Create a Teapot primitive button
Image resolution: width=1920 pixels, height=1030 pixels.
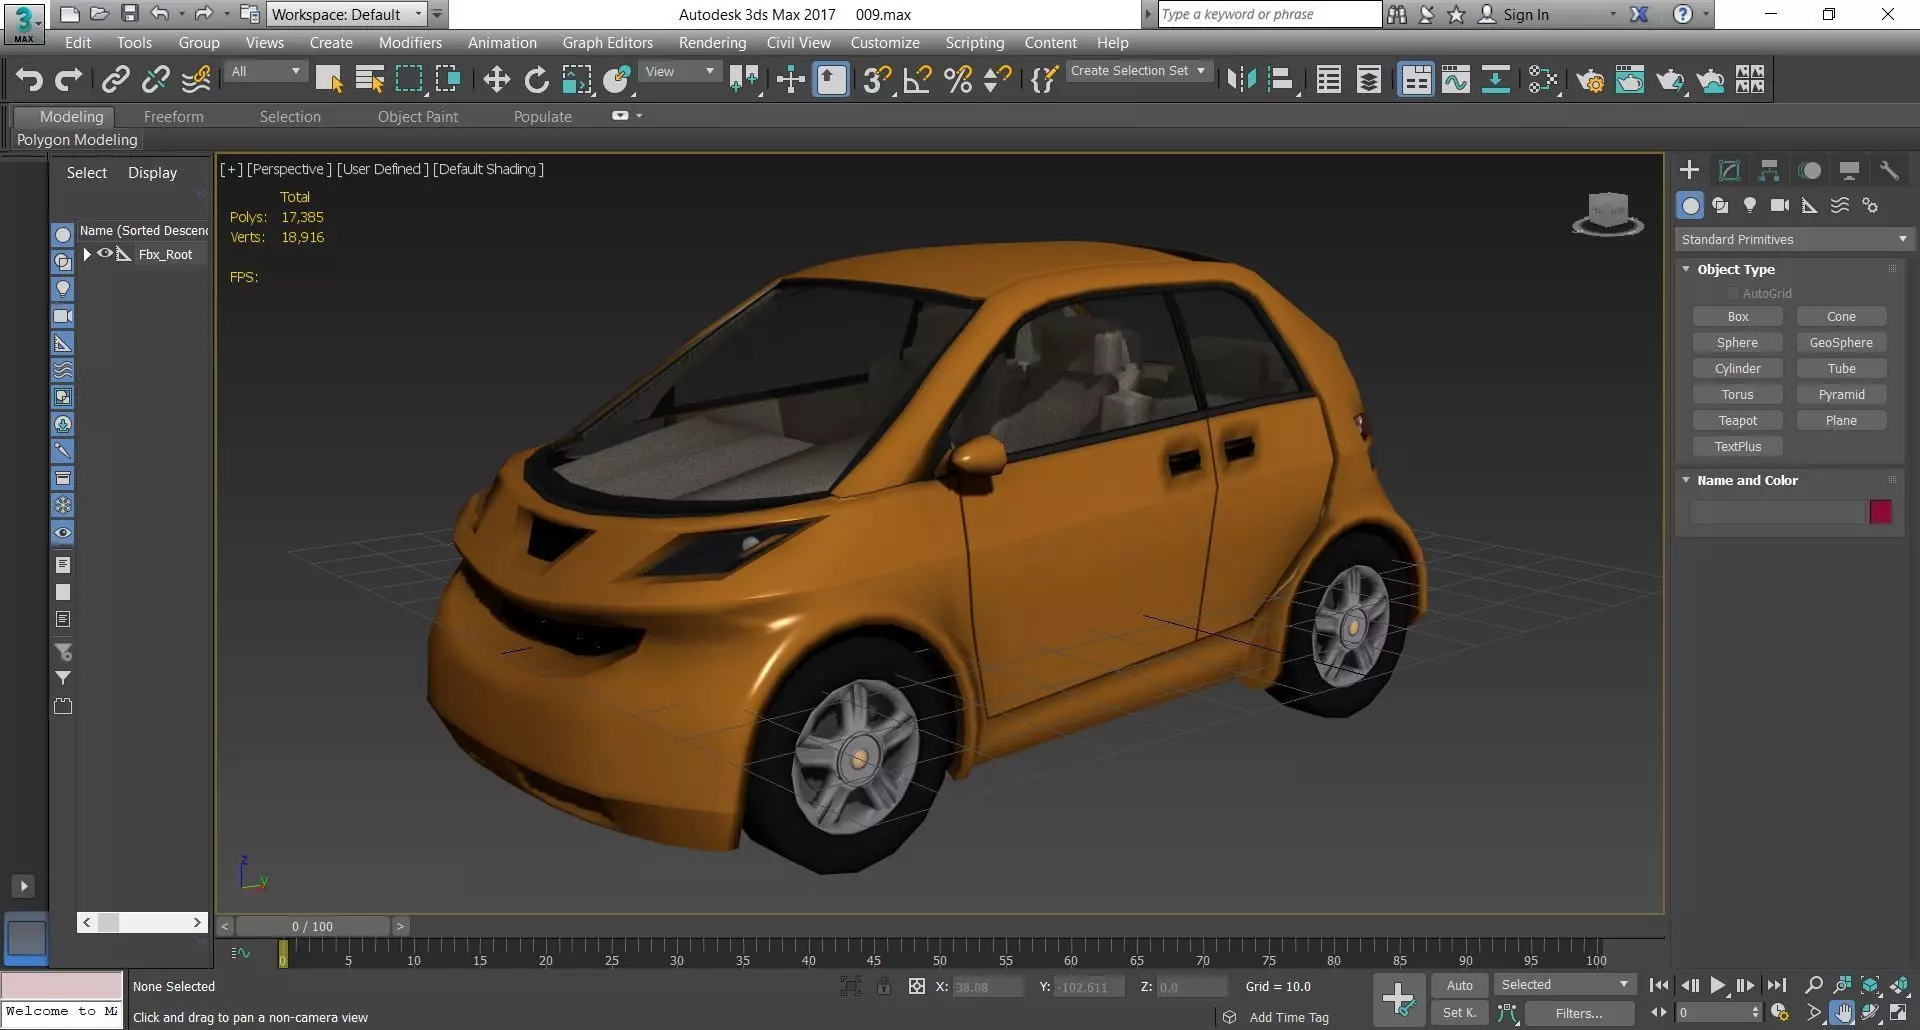coord(1737,421)
